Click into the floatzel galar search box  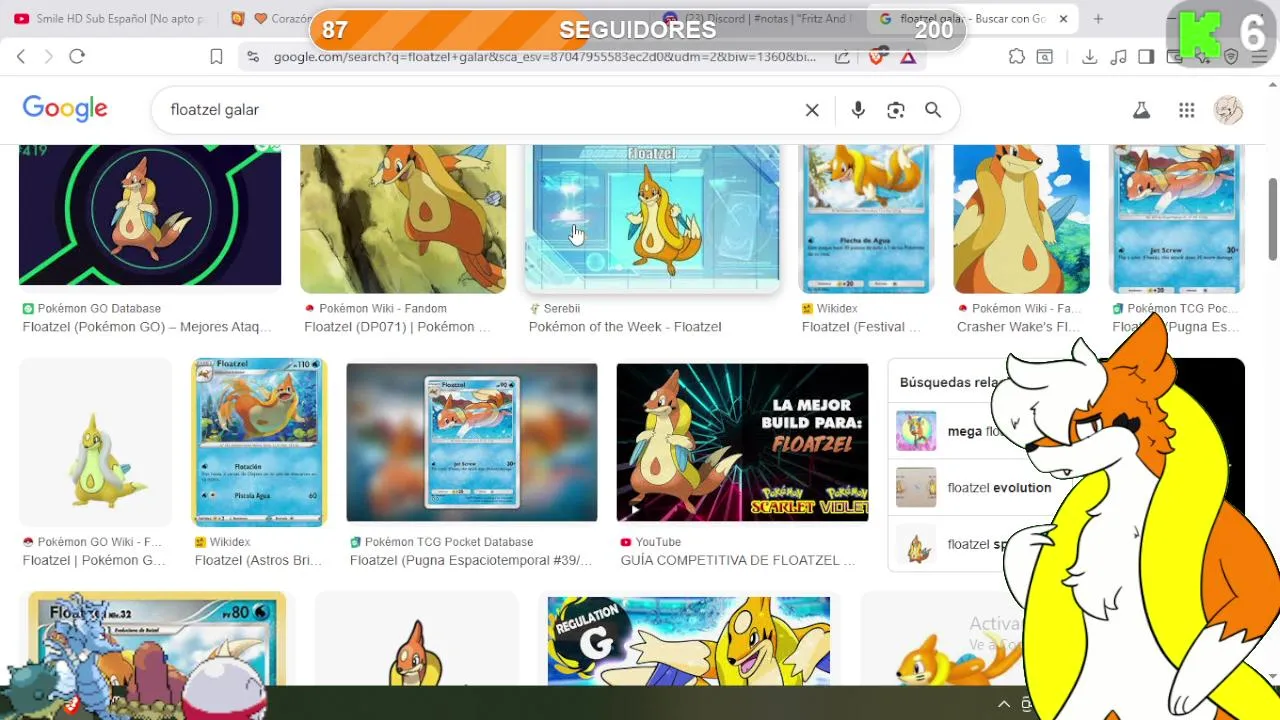click(x=480, y=110)
